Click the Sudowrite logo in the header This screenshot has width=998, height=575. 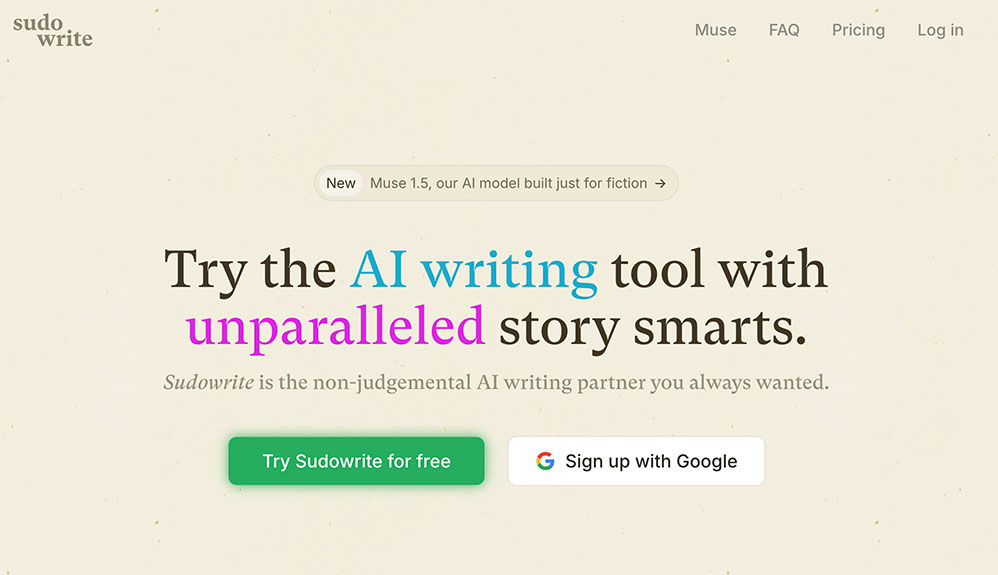click(x=52, y=30)
